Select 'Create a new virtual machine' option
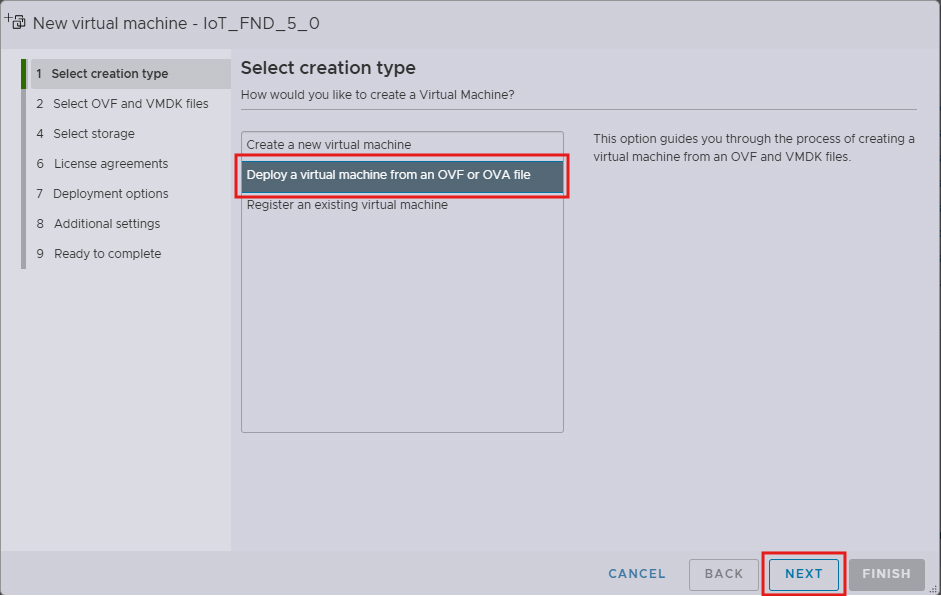Viewport: 941px width, 596px height. click(402, 145)
